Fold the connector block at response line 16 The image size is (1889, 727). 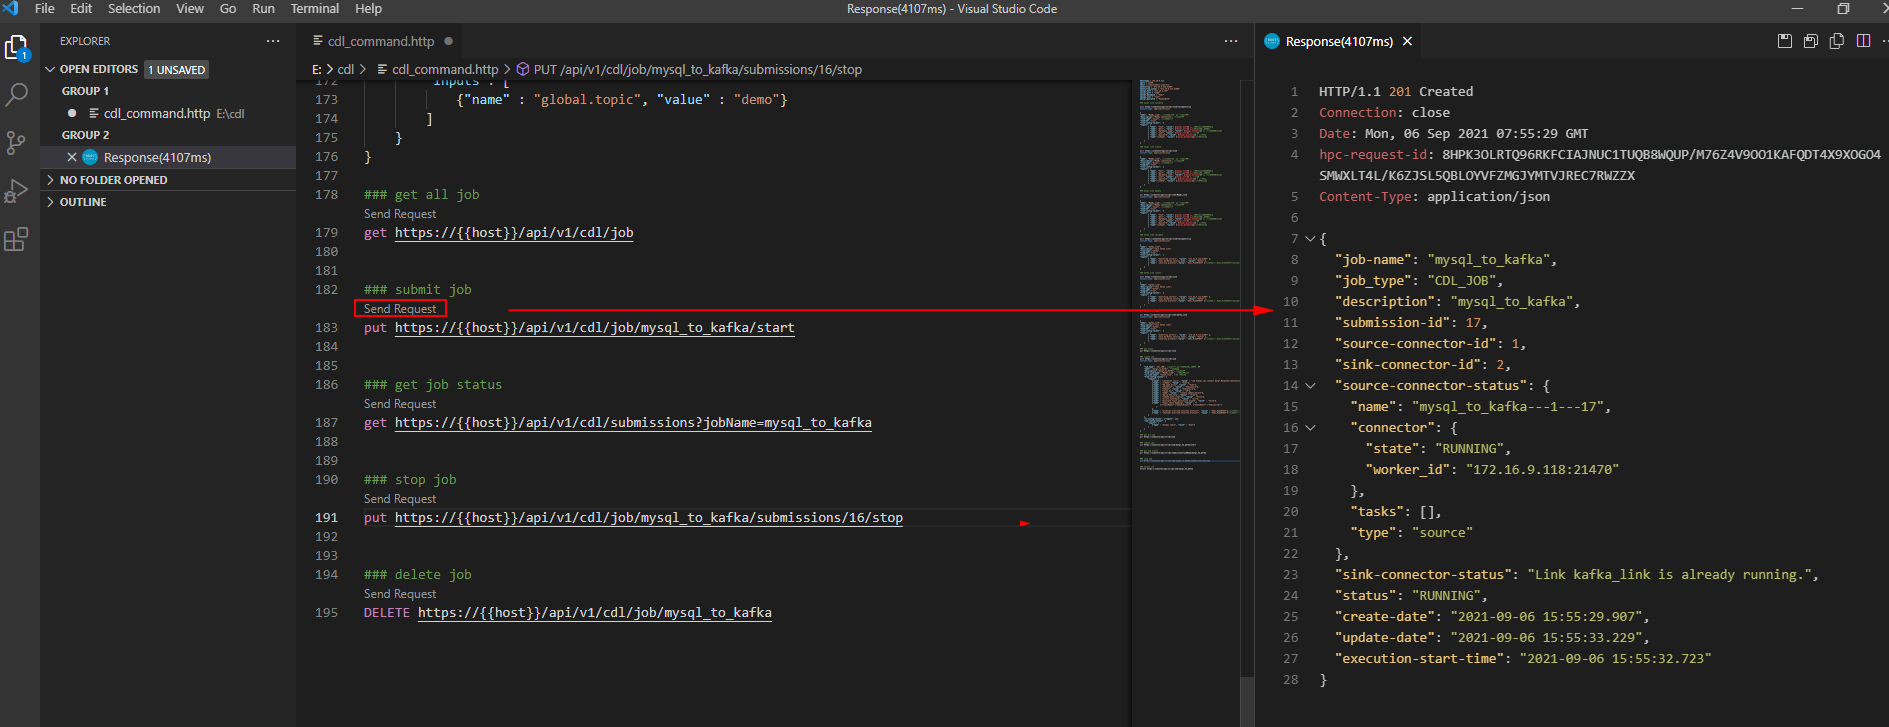pyautogui.click(x=1310, y=428)
